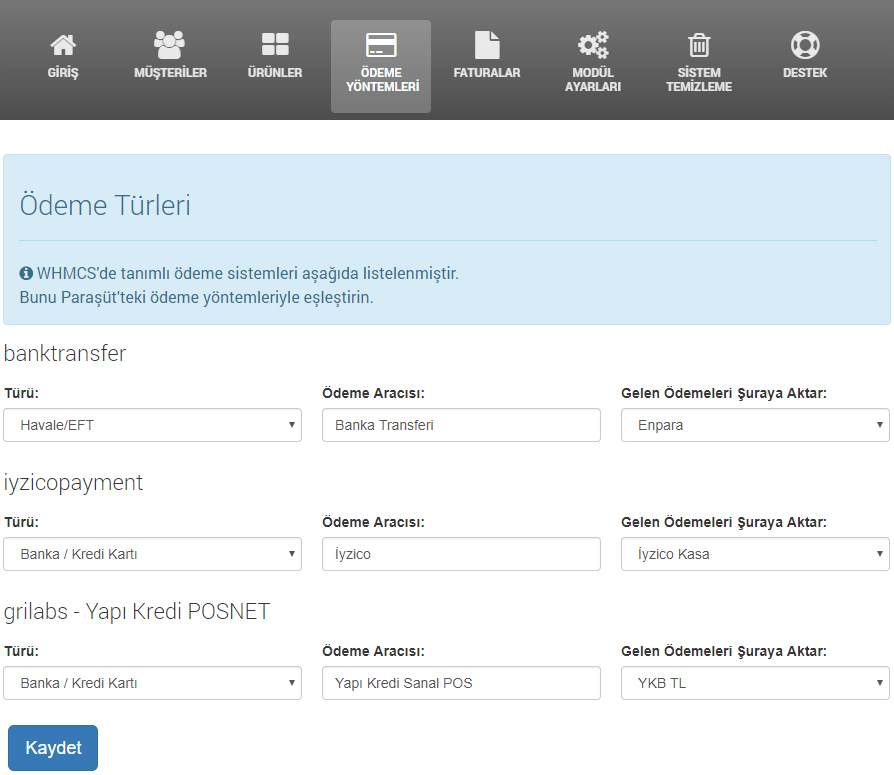This screenshot has height=775, width=894.
Task: Select the DESTEK menu label
Action: (805, 73)
